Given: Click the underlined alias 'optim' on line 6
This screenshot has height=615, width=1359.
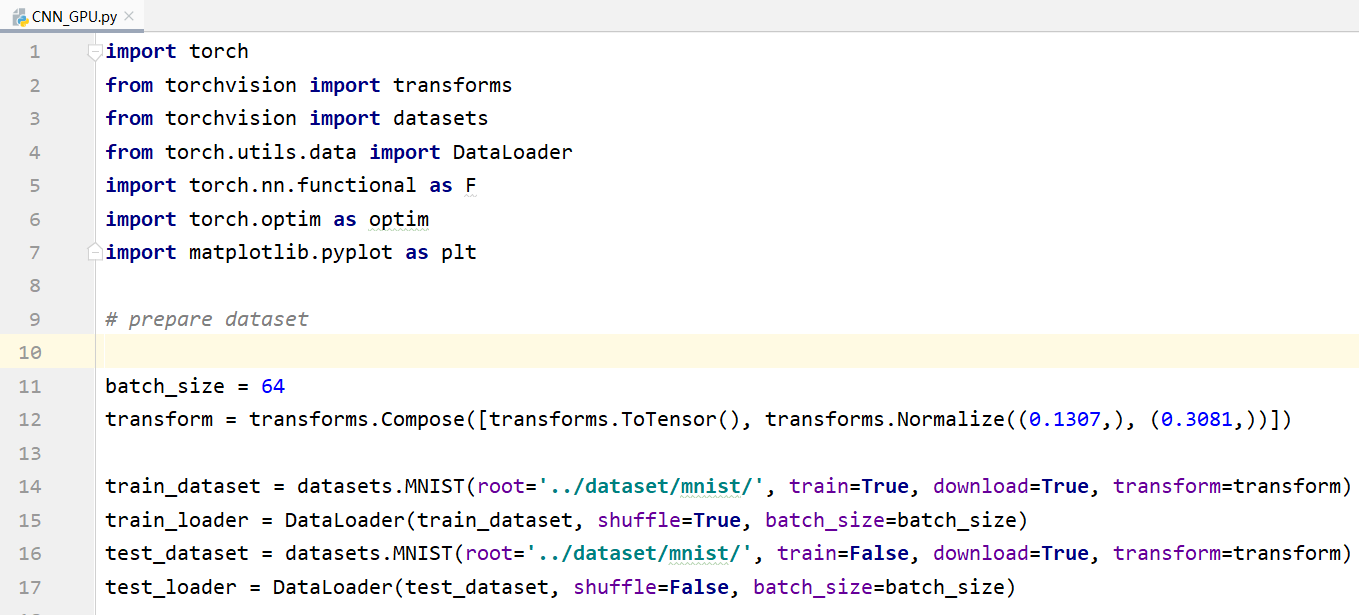Looking at the screenshot, I should 399,219.
